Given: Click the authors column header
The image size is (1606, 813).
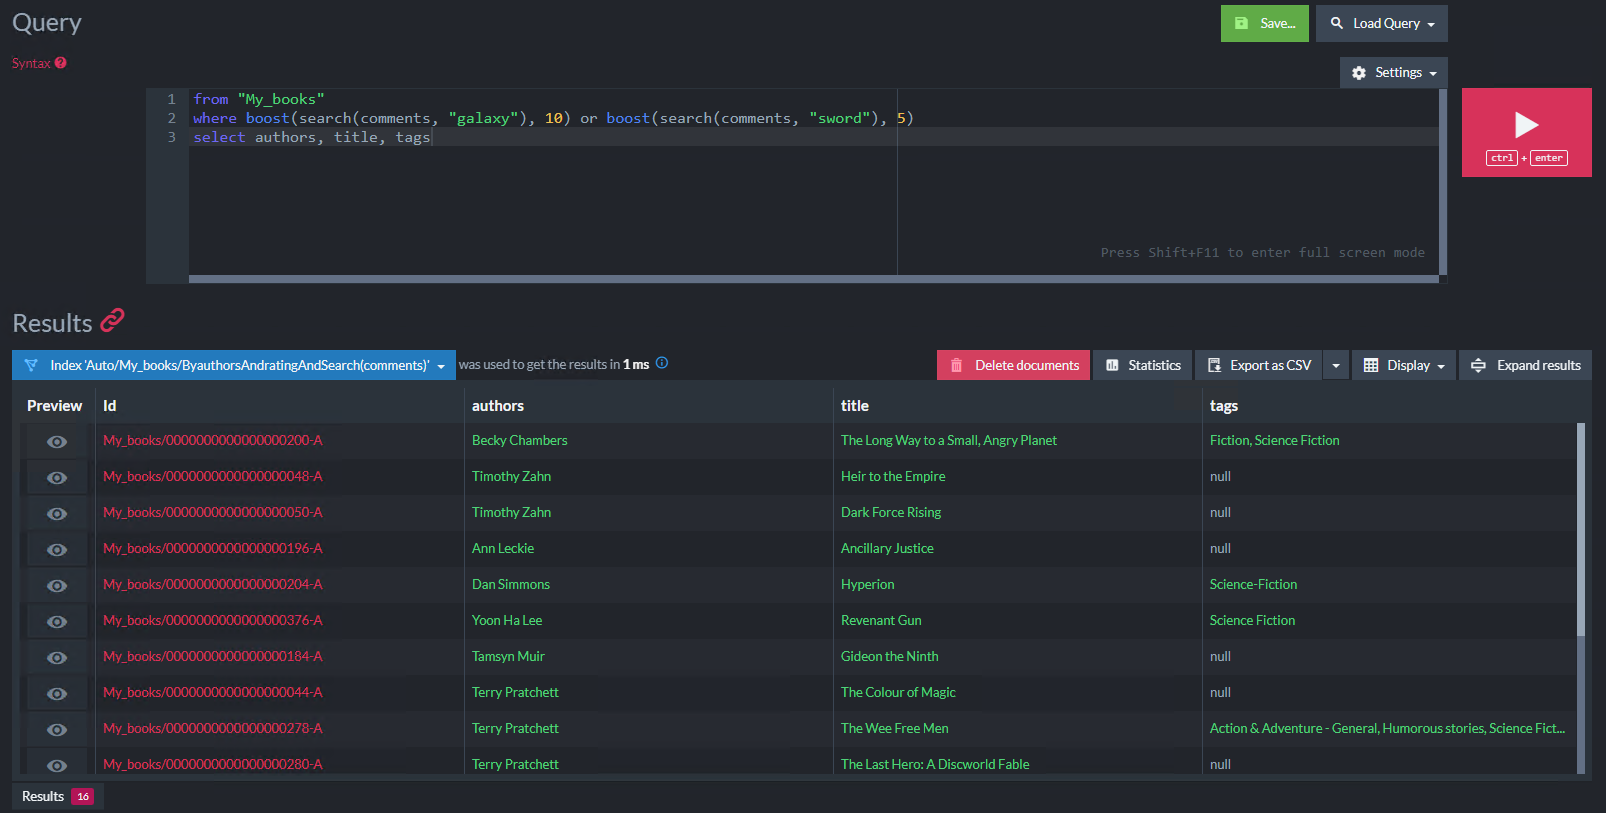Looking at the screenshot, I should coord(498,406).
